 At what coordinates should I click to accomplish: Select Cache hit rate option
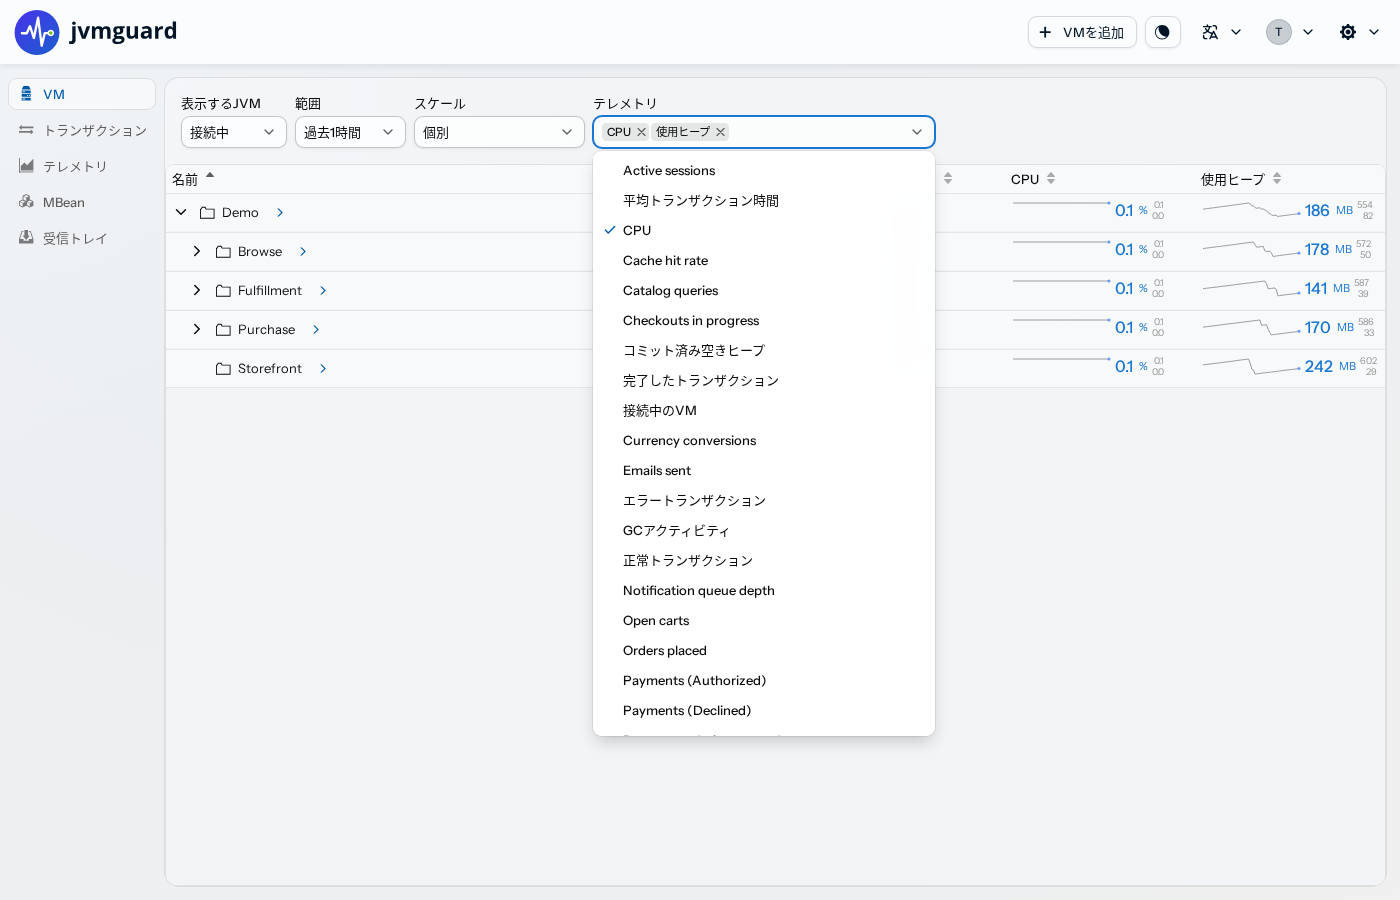[x=764, y=261]
